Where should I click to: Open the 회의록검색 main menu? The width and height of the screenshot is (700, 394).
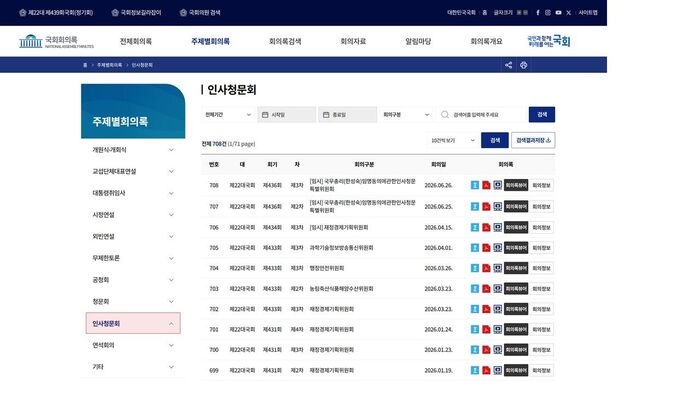tap(285, 41)
